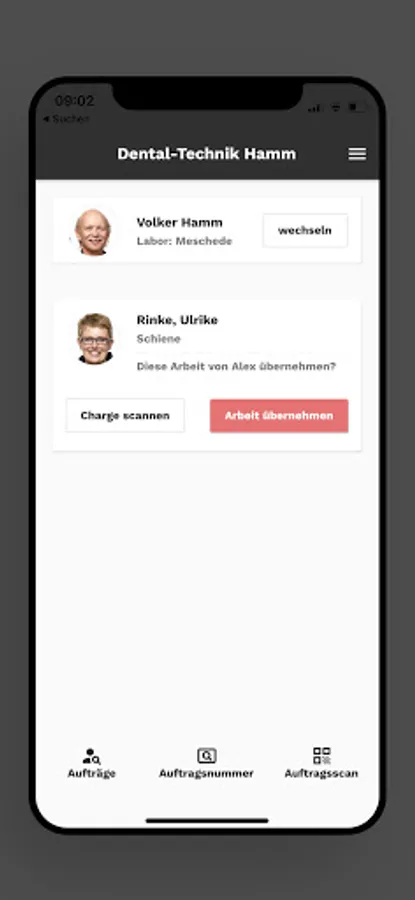The image size is (415, 900).
Task: Switch to the Auftragsnummer tab label
Action: coord(207,773)
